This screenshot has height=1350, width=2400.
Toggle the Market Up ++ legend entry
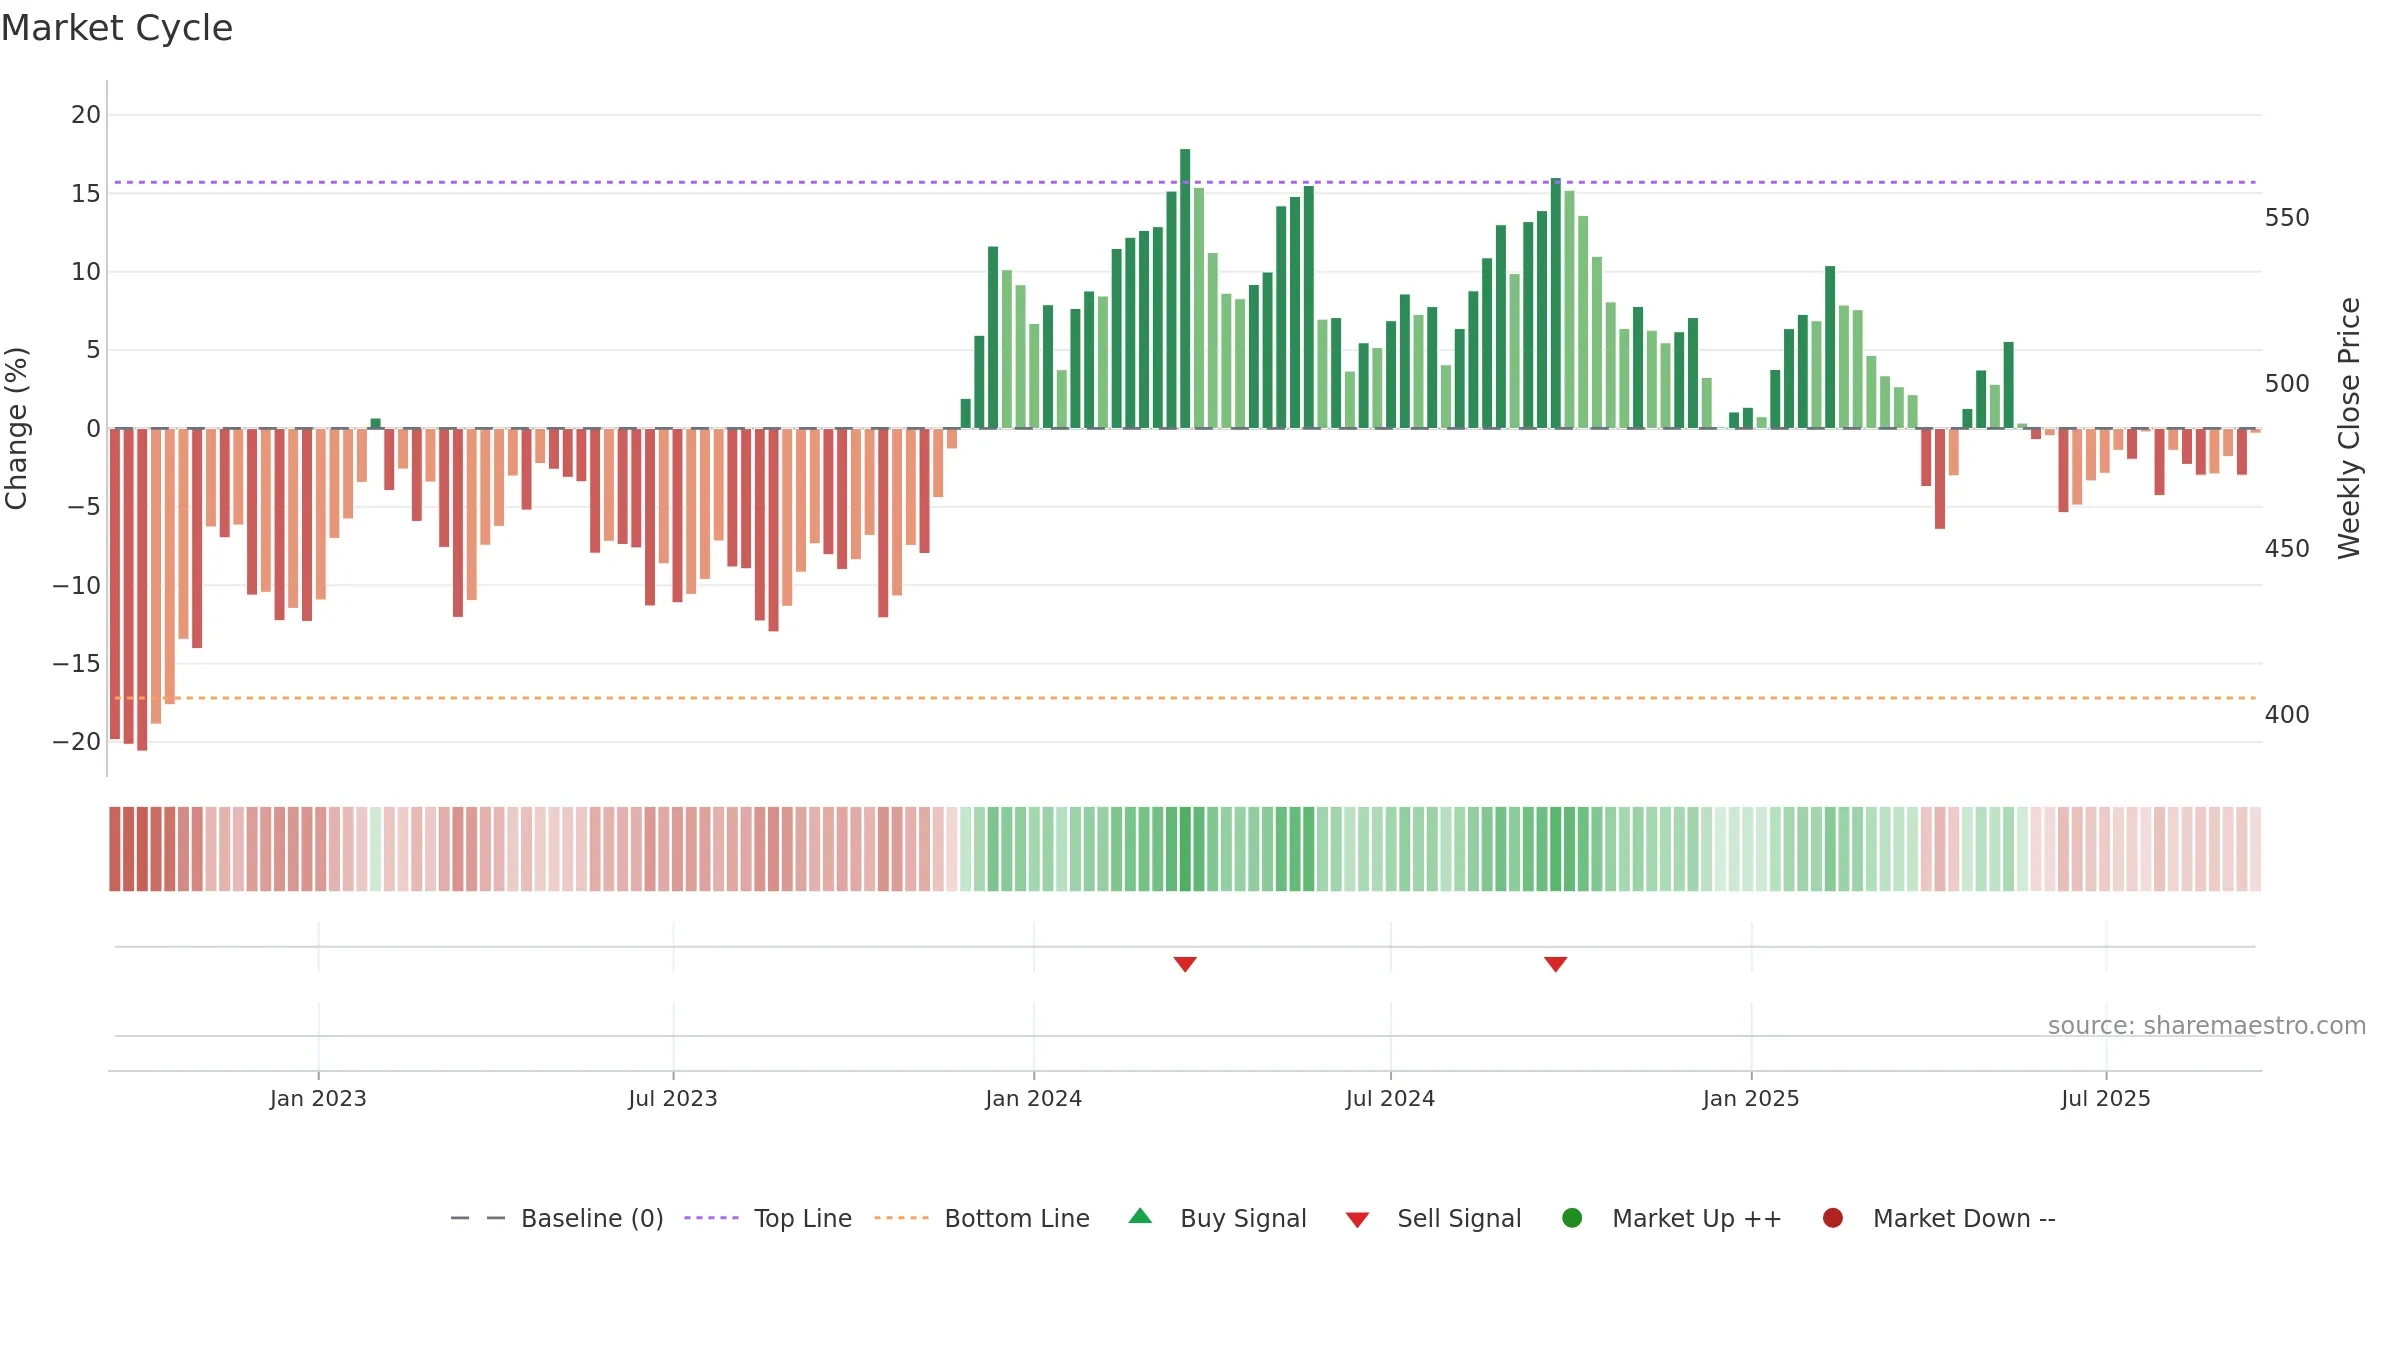click(x=1671, y=1218)
